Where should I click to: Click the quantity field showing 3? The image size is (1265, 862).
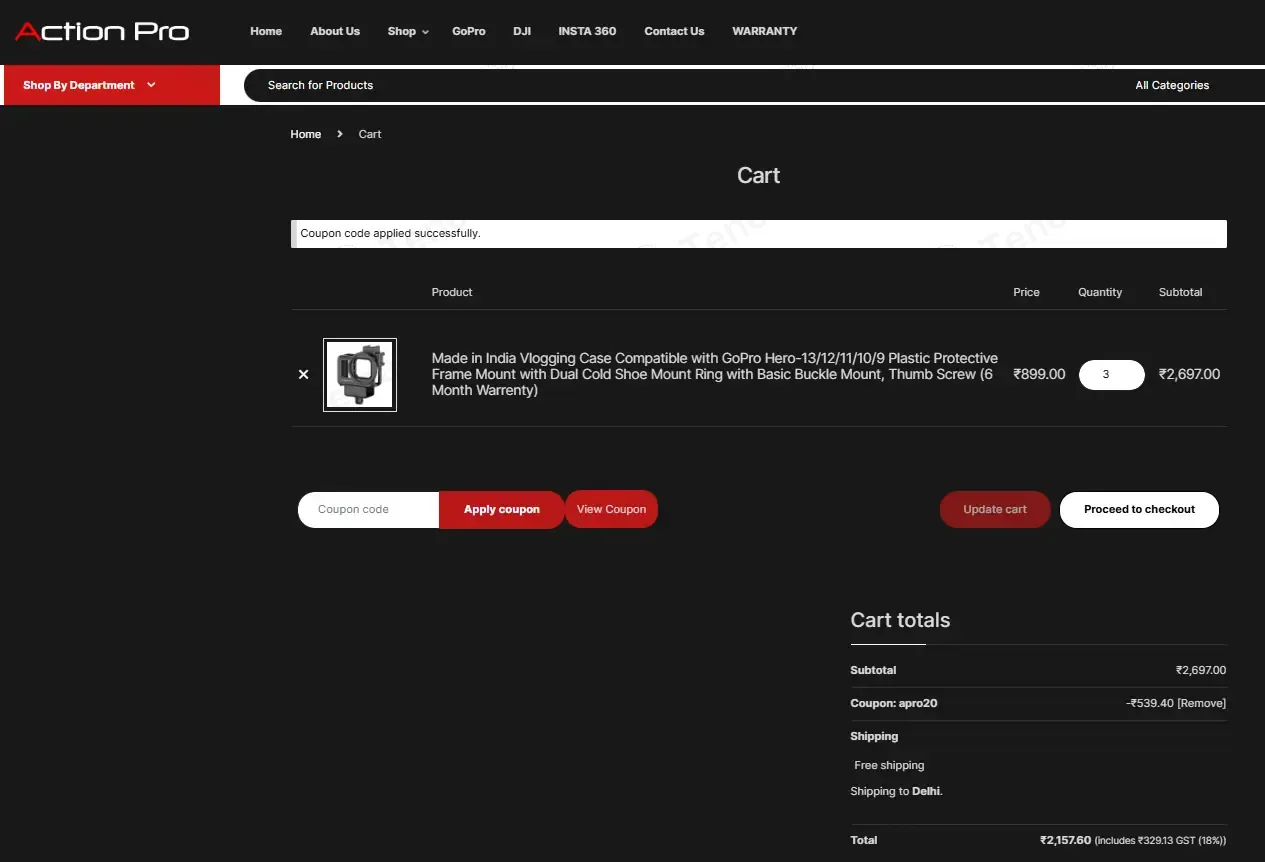(x=1111, y=375)
